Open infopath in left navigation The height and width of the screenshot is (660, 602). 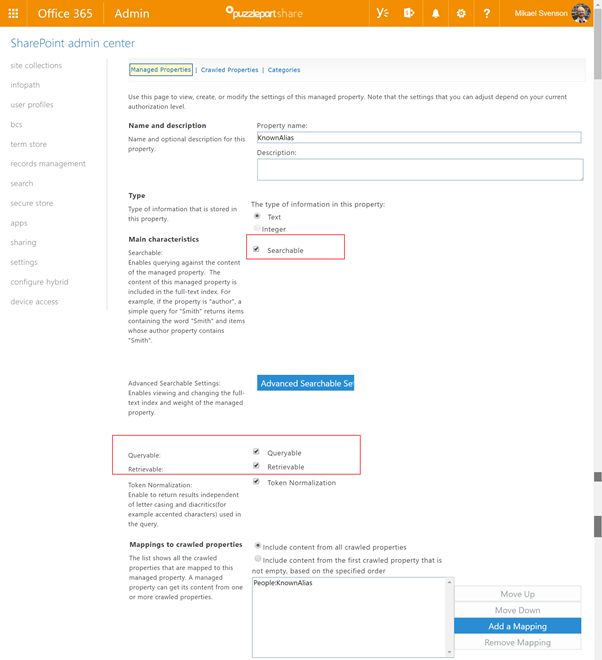pyautogui.click(x=25, y=85)
